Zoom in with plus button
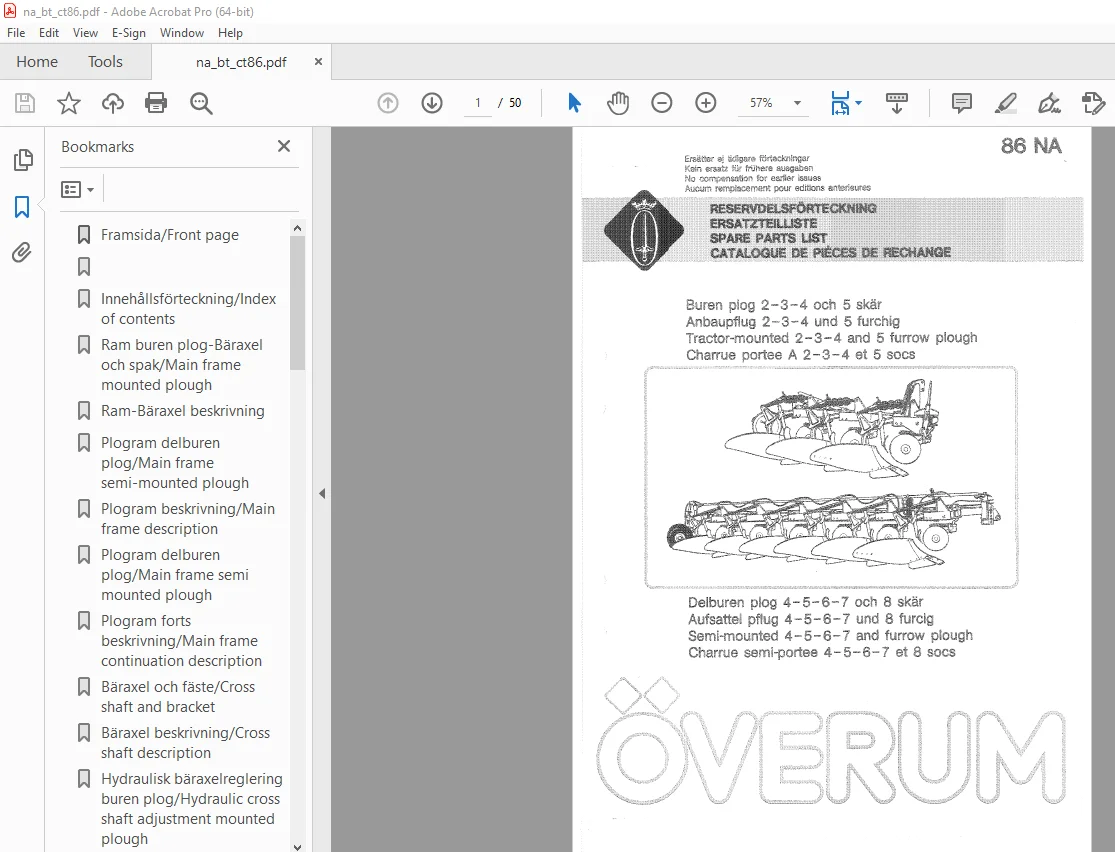1115x852 pixels. coord(705,103)
